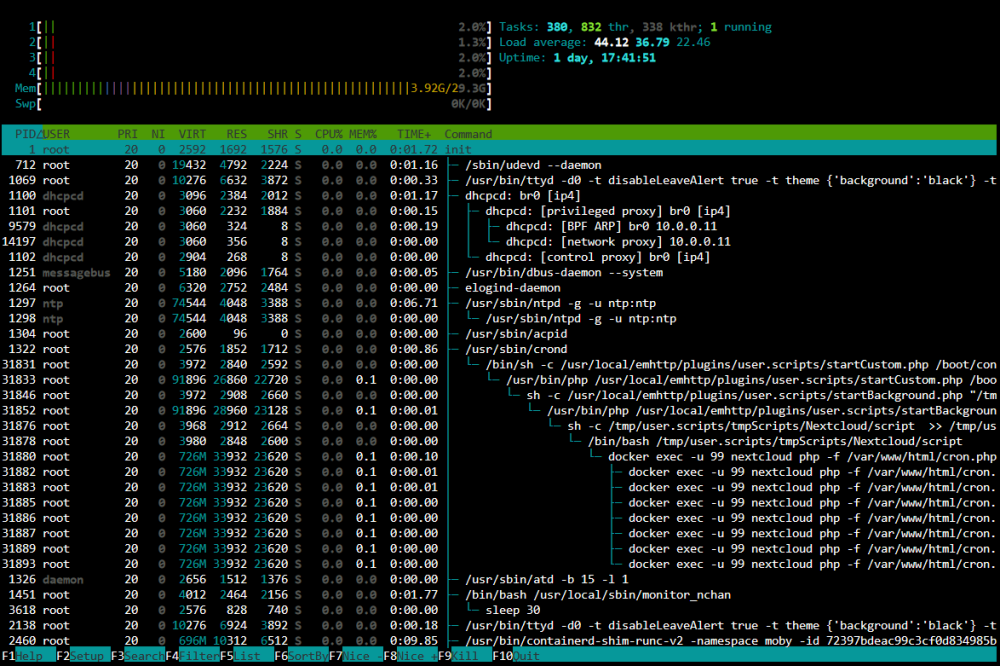Select ntpd child process PID 1298

(x=499, y=318)
